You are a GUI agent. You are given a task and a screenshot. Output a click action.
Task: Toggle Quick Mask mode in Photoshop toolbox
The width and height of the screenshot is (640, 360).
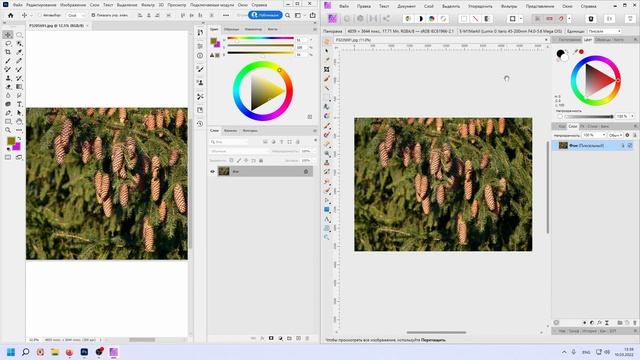point(8,158)
